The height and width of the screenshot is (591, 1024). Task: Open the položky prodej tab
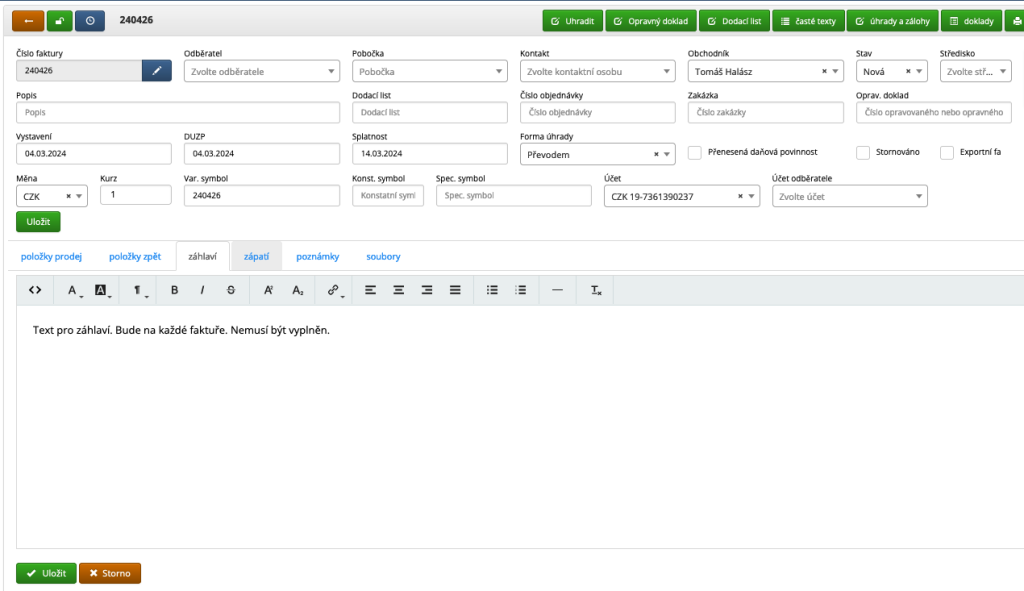coord(52,257)
